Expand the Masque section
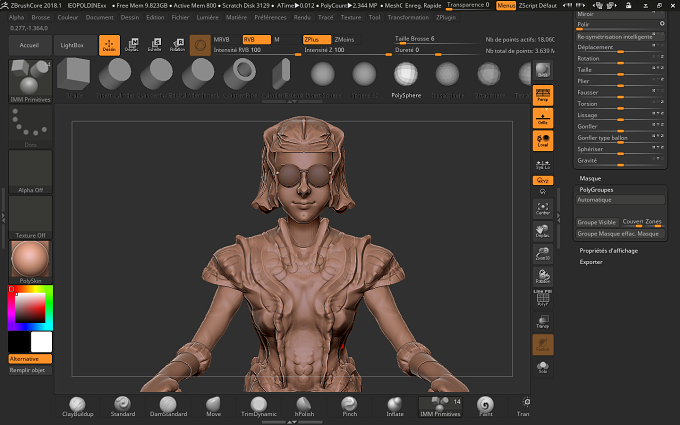 point(590,178)
